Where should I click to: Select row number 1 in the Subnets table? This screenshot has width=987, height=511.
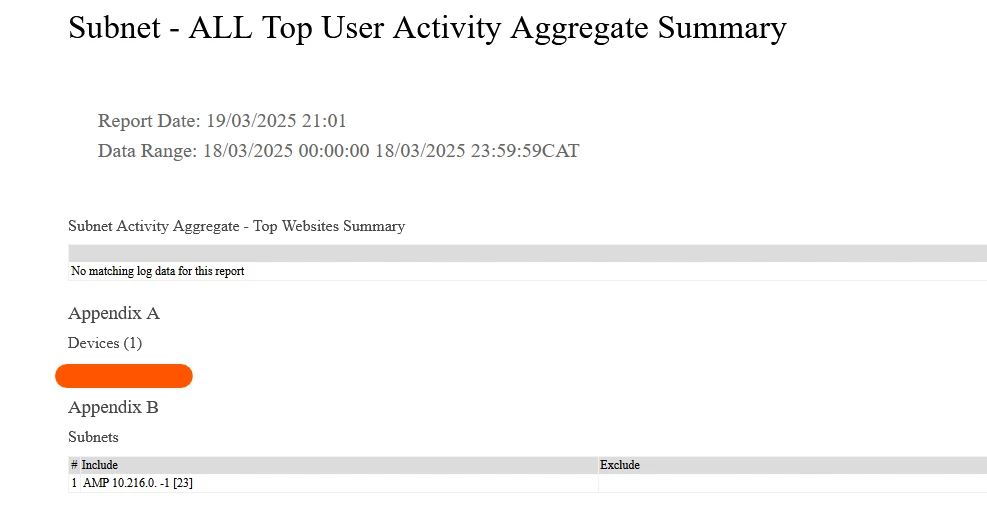tap(74, 483)
